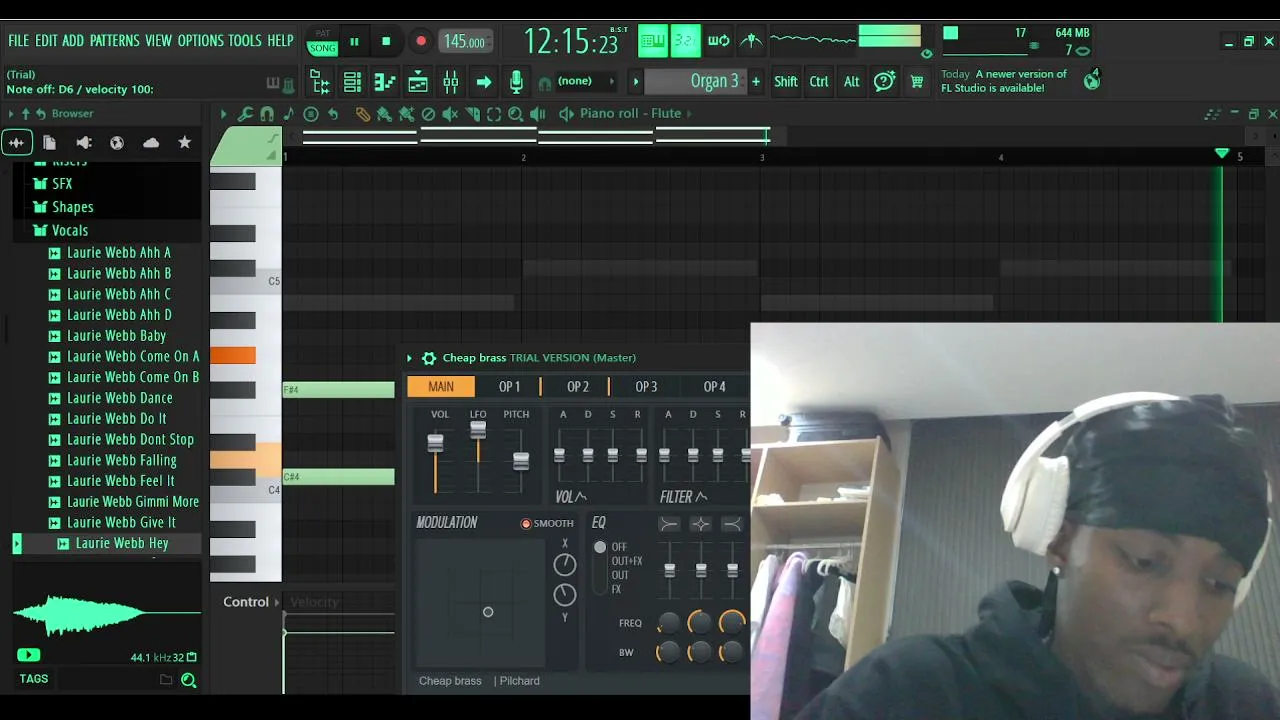Image resolution: width=1280 pixels, height=720 pixels.
Task: Toggle the piano roll magnet snap
Action: (x=267, y=114)
